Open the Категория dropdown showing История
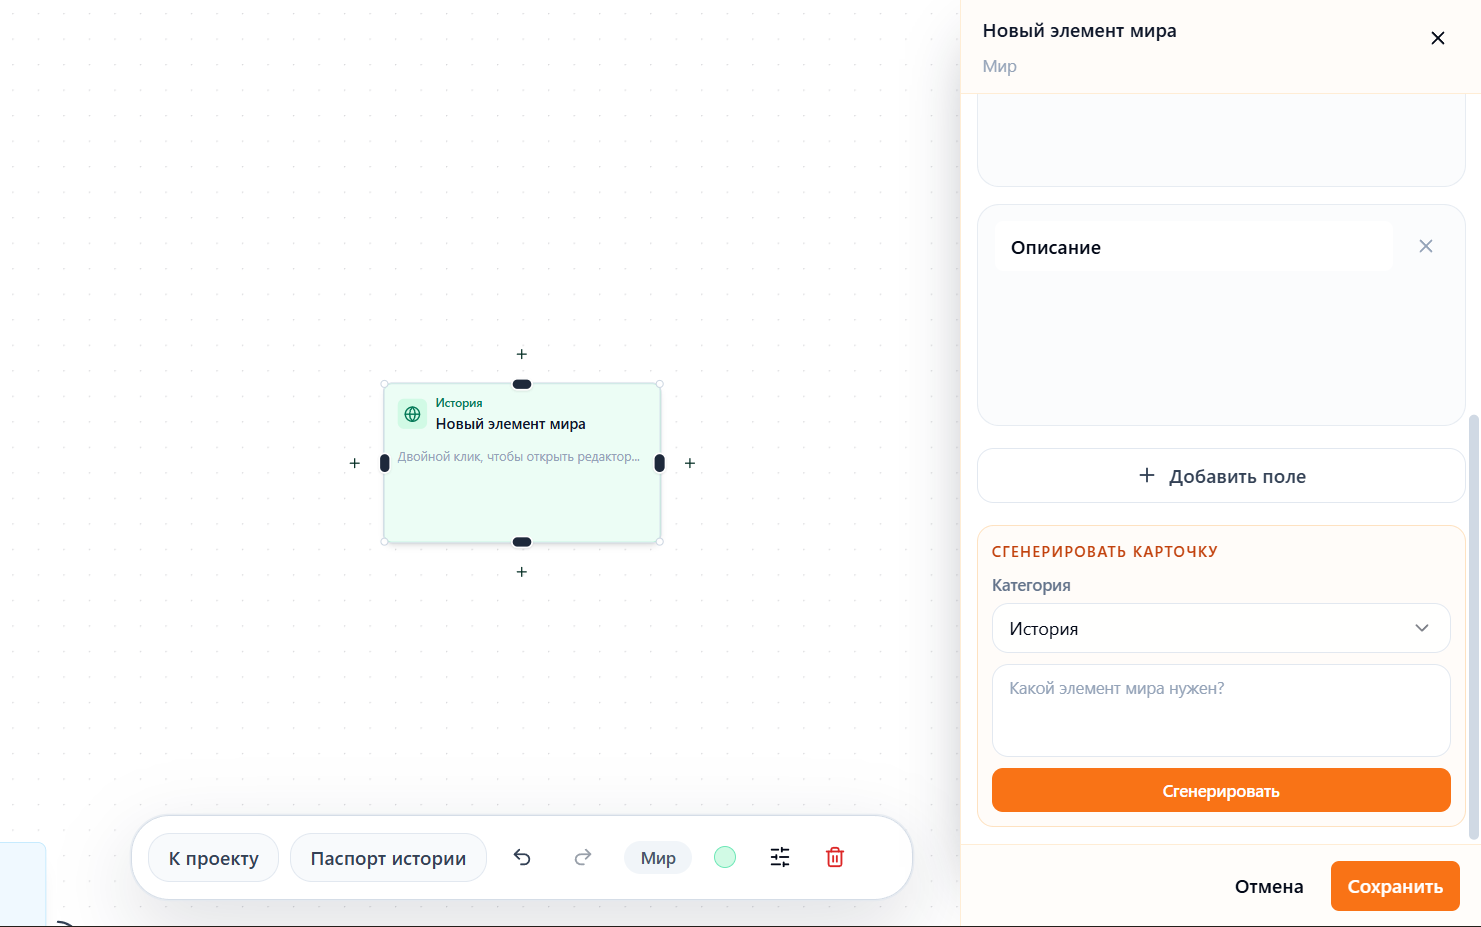This screenshot has height=927, width=1481. tap(1221, 628)
